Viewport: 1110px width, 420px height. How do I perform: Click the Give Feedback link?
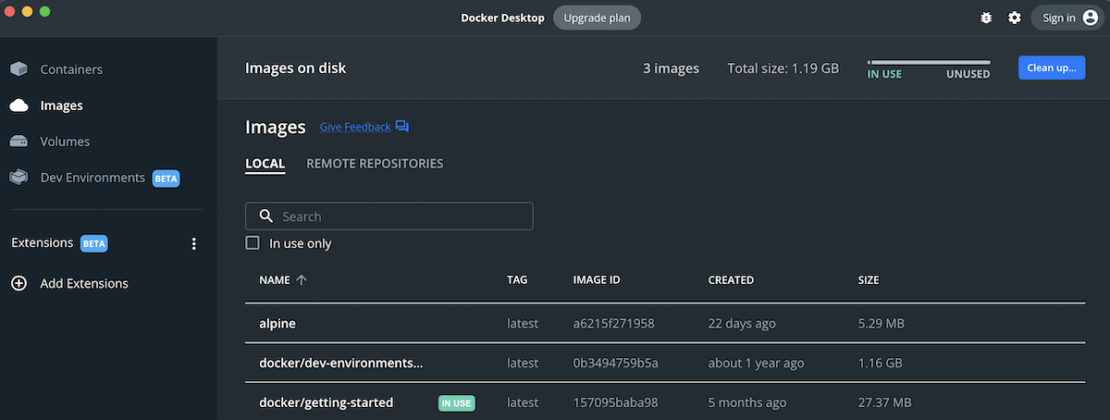355,127
